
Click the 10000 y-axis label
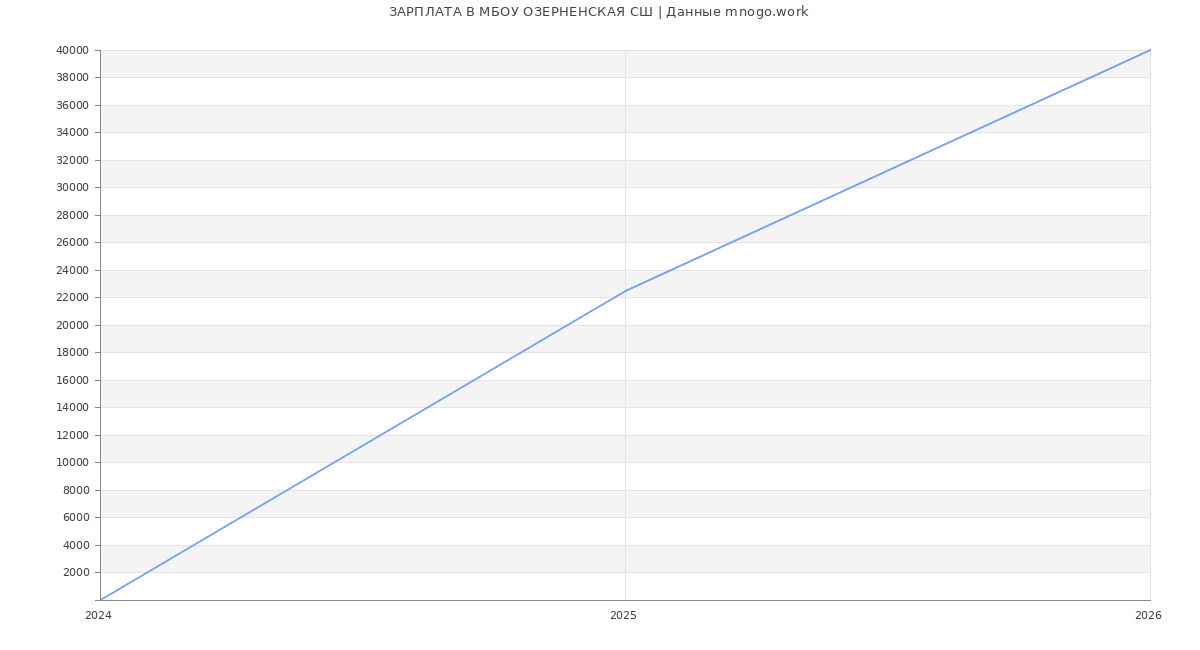point(72,463)
